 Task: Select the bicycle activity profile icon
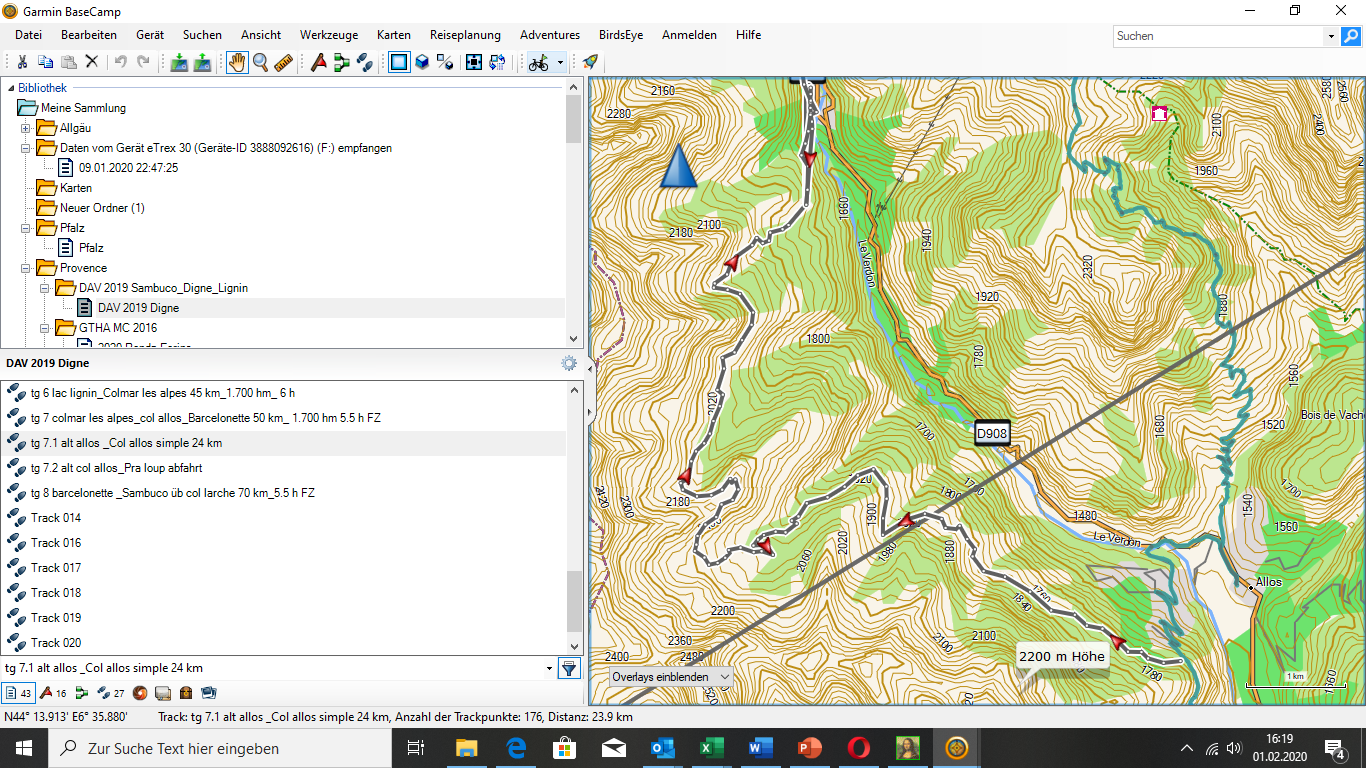click(539, 62)
